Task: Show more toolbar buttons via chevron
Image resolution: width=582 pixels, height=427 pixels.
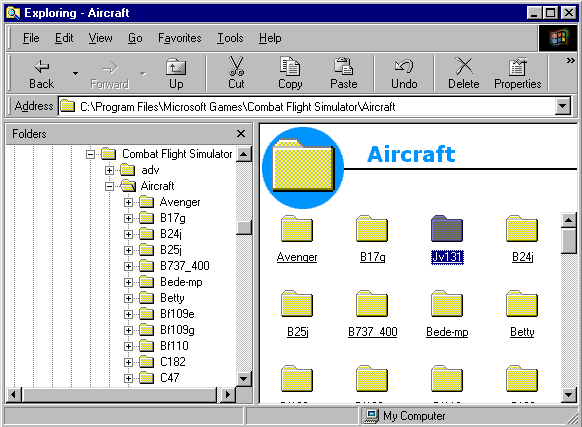Action: click(570, 61)
